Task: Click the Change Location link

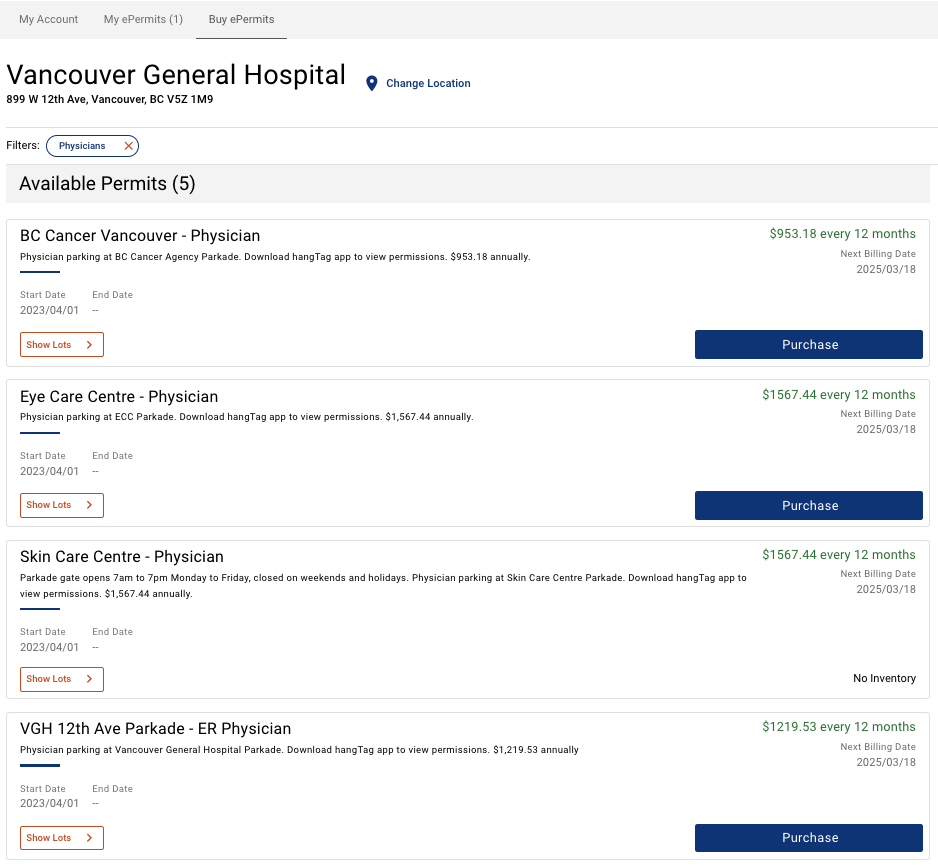Action: tap(428, 84)
